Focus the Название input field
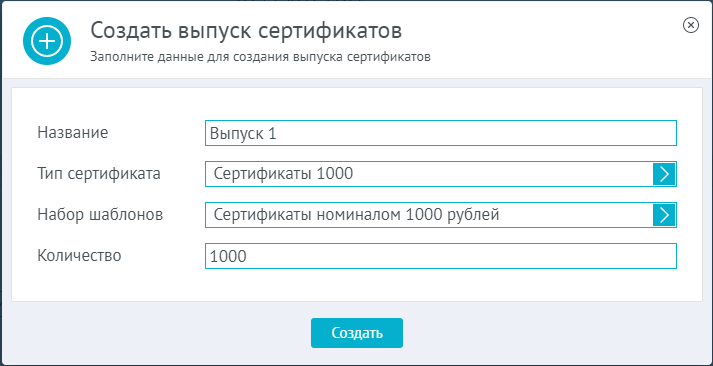The width and height of the screenshot is (713, 366). pyautogui.click(x=441, y=133)
